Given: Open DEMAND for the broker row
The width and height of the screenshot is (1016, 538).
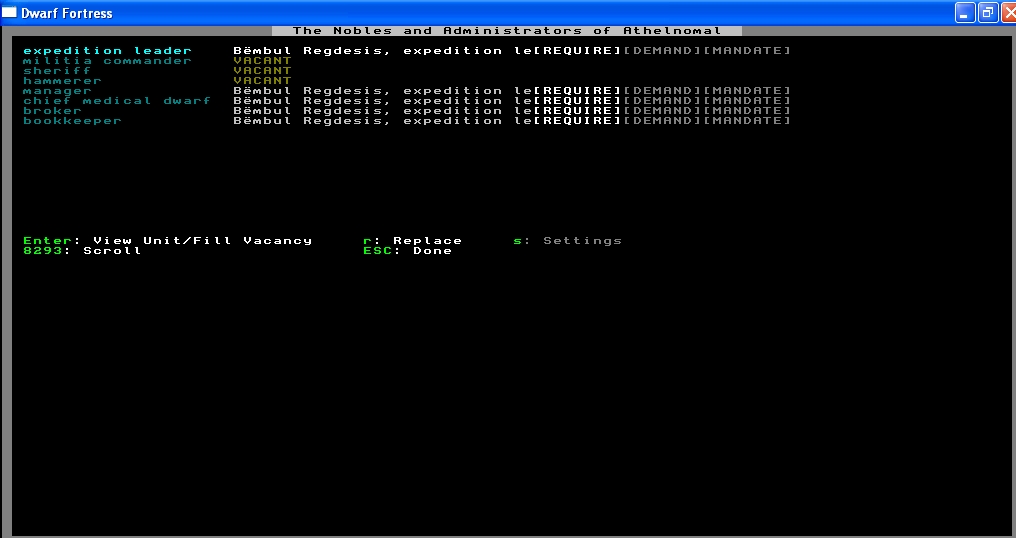Looking at the screenshot, I should [x=662, y=111].
